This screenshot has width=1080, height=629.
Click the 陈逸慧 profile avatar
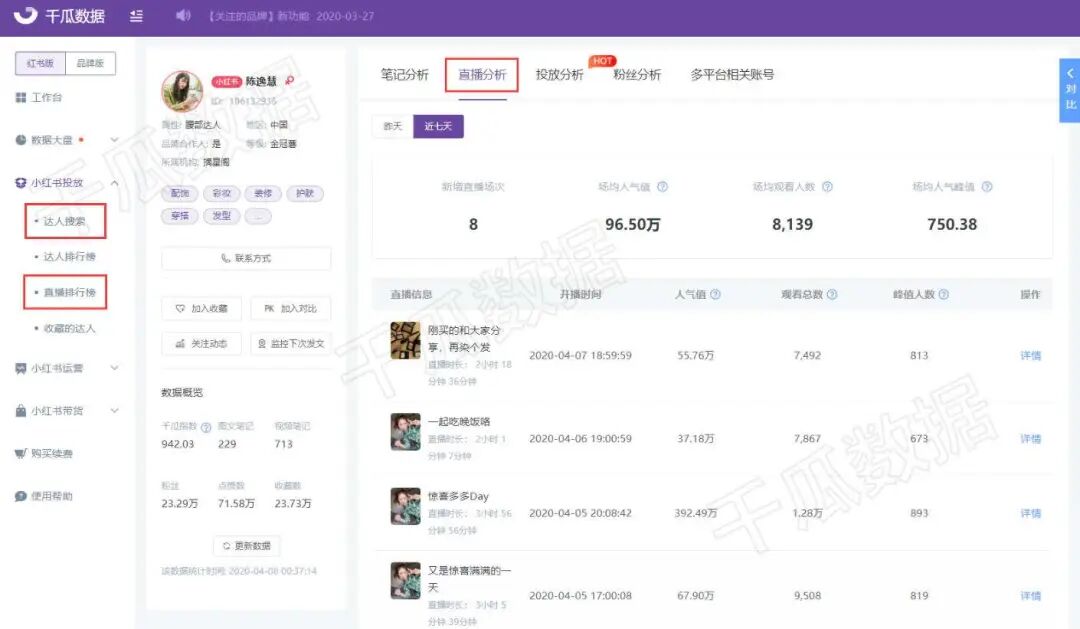click(x=183, y=92)
